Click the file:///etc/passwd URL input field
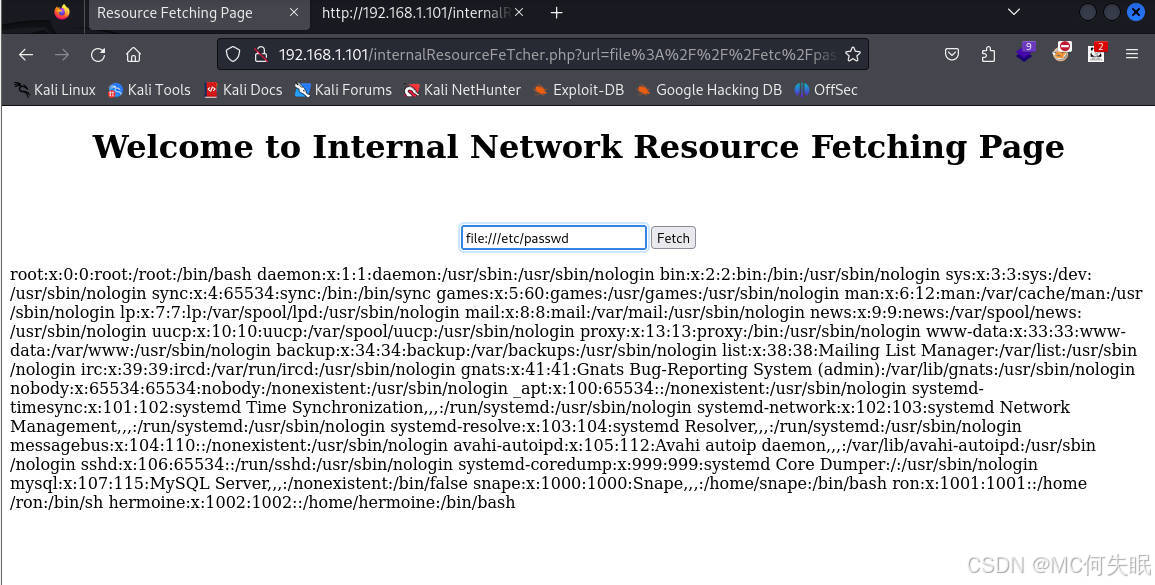 tap(554, 238)
